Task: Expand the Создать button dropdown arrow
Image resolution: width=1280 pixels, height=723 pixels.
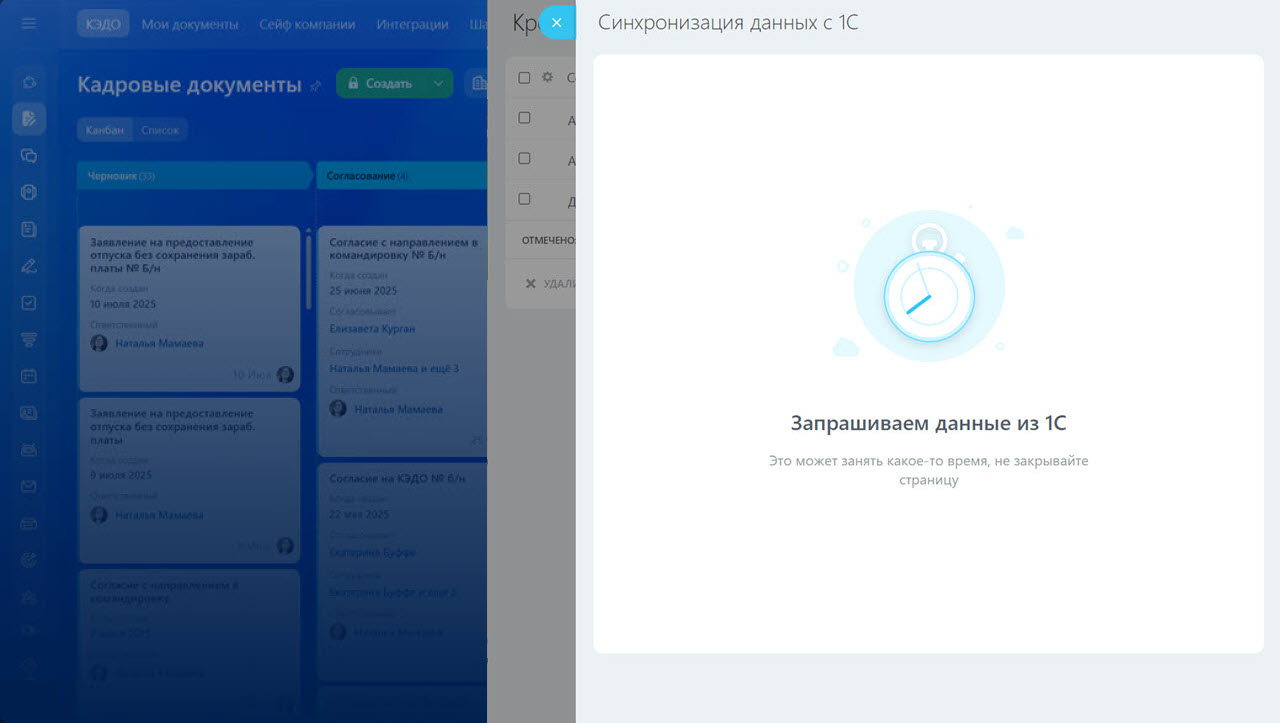Action: pyautogui.click(x=439, y=84)
